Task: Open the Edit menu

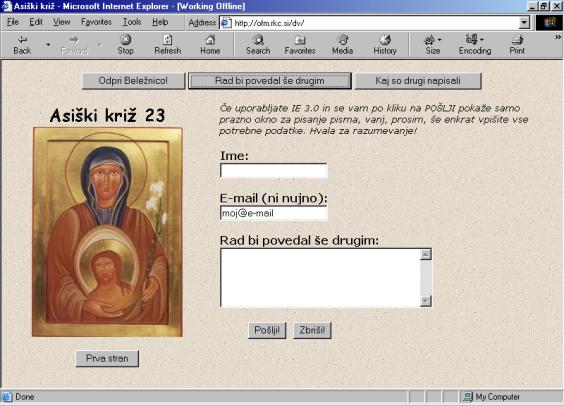Action: click(36, 22)
